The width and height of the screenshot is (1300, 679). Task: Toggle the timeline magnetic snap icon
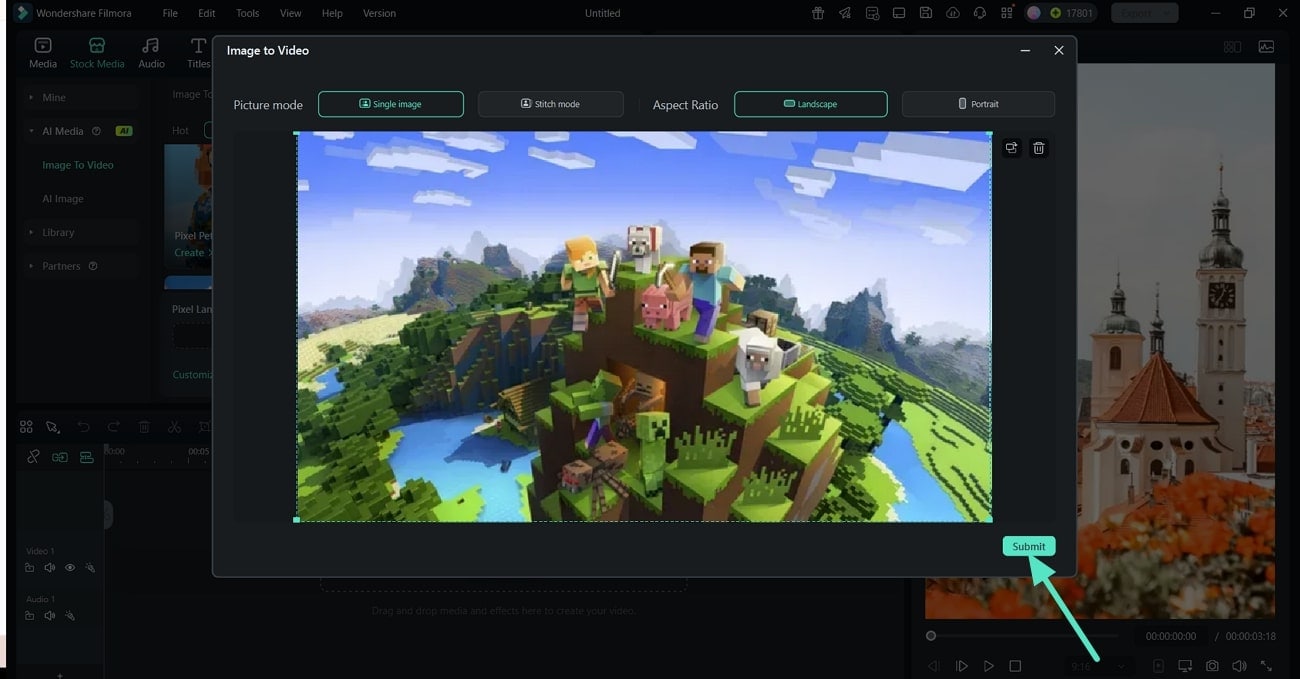[87, 457]
